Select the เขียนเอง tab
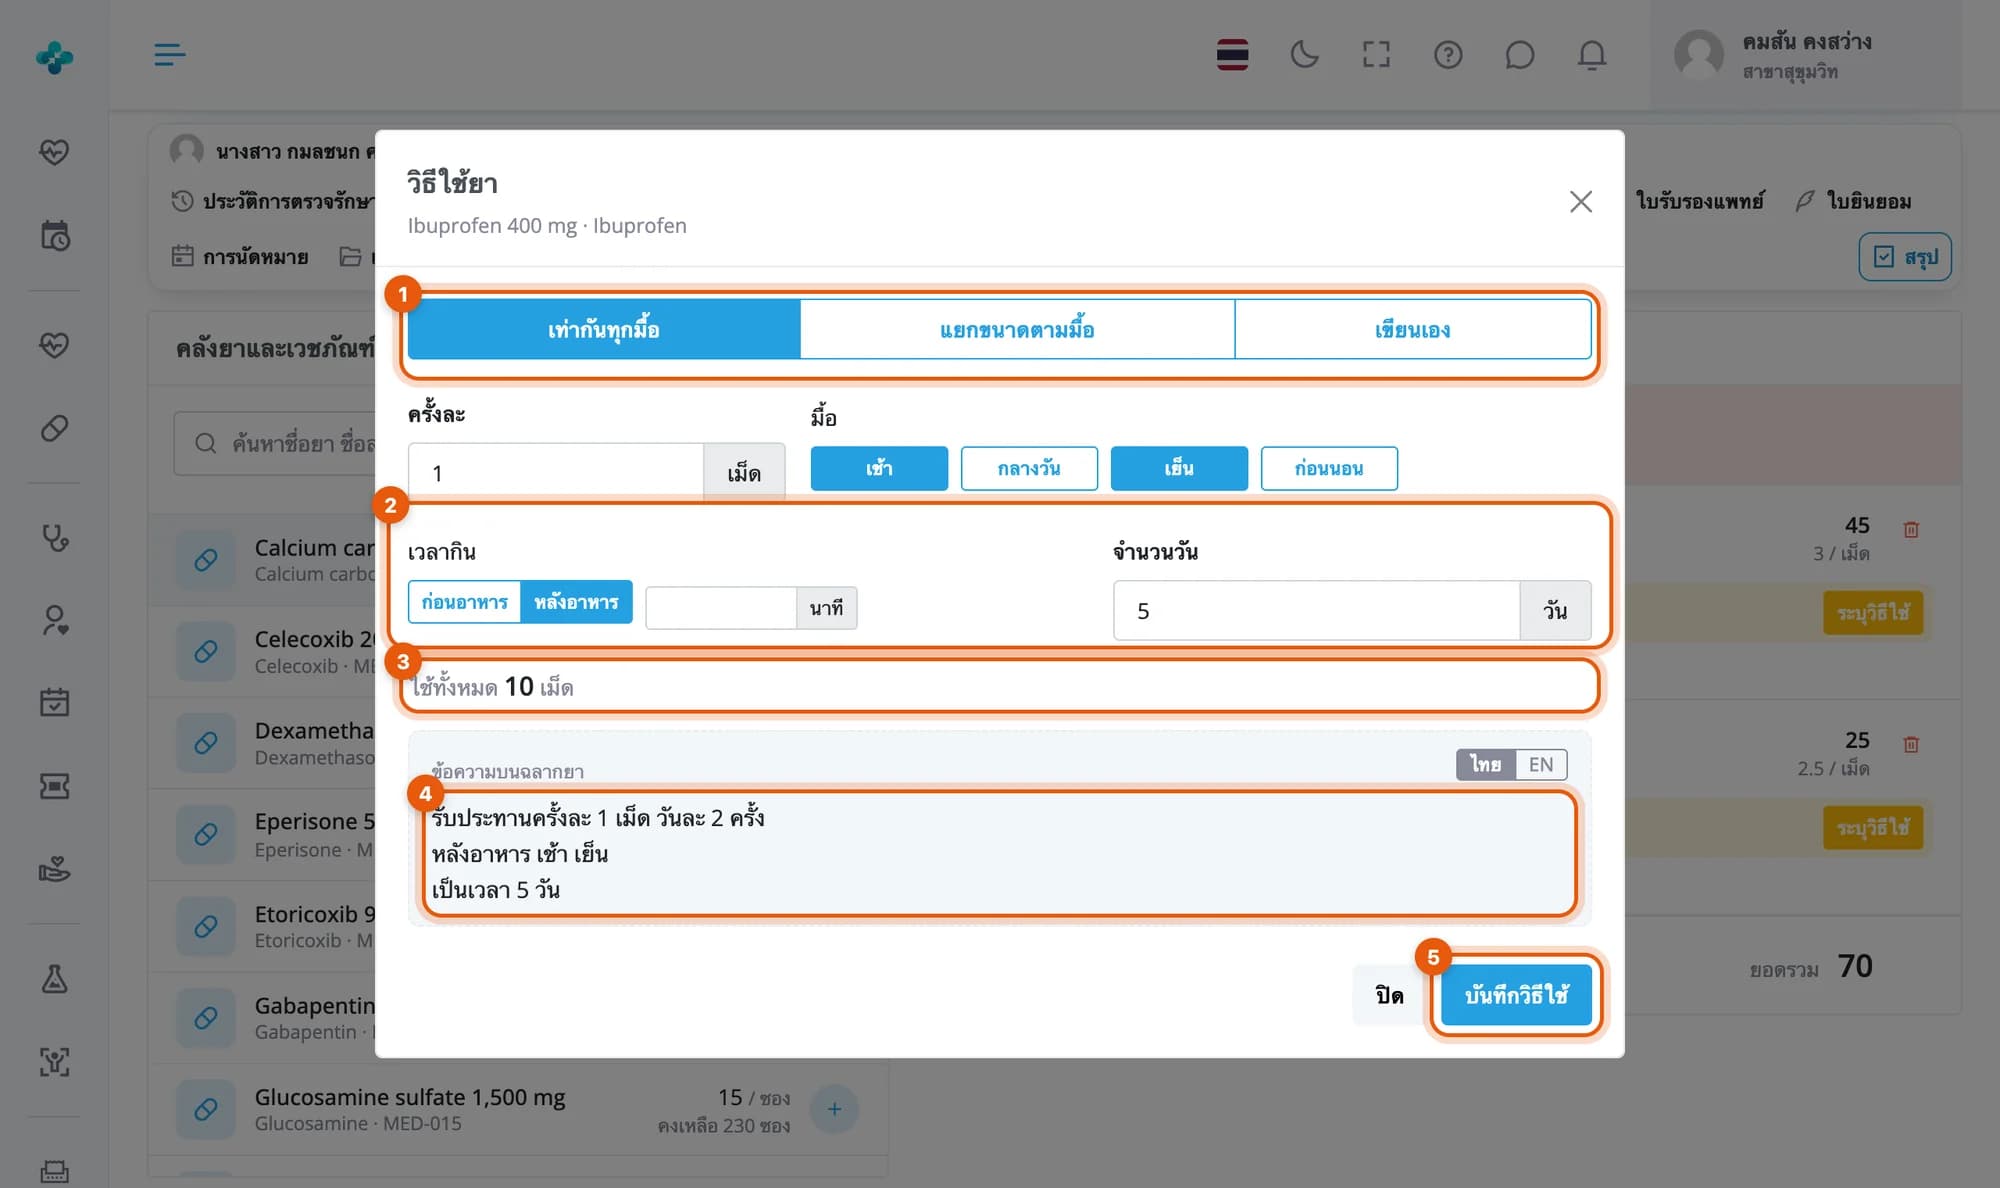 tap(1413, 330)
